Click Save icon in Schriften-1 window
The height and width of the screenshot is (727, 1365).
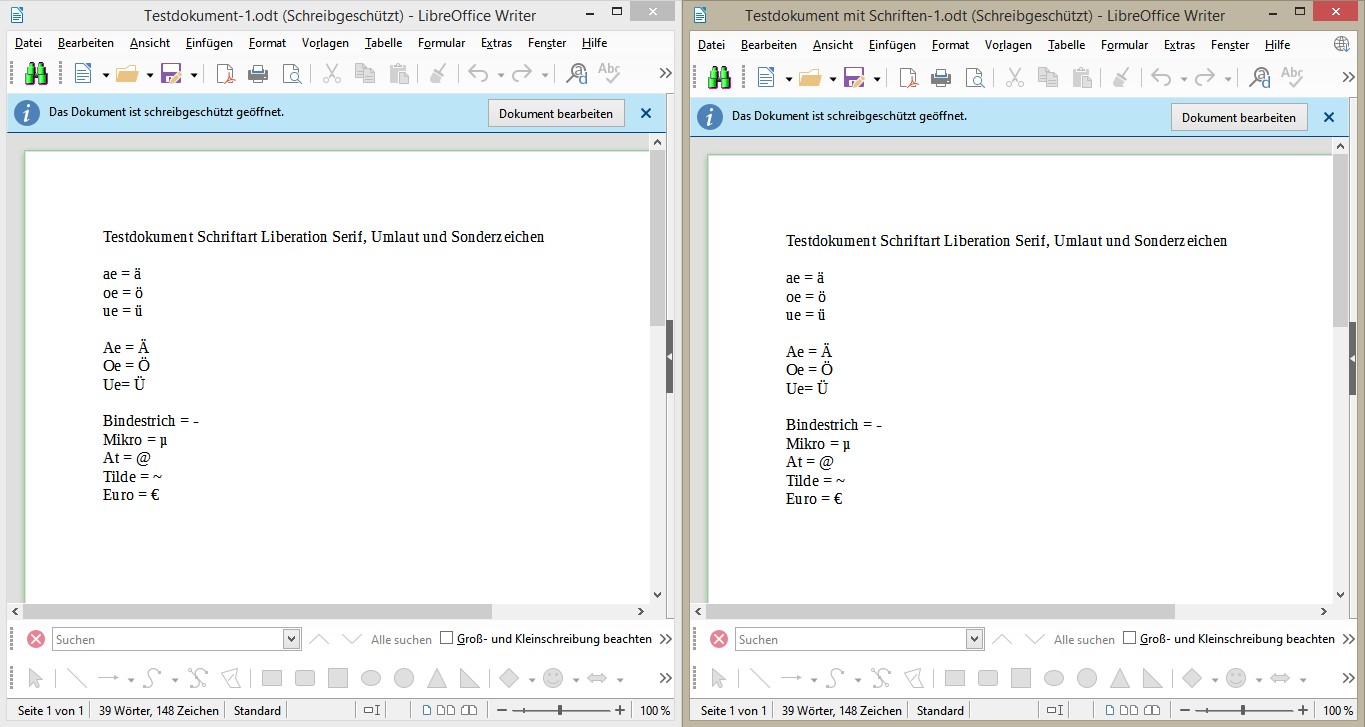coord(854,78)
